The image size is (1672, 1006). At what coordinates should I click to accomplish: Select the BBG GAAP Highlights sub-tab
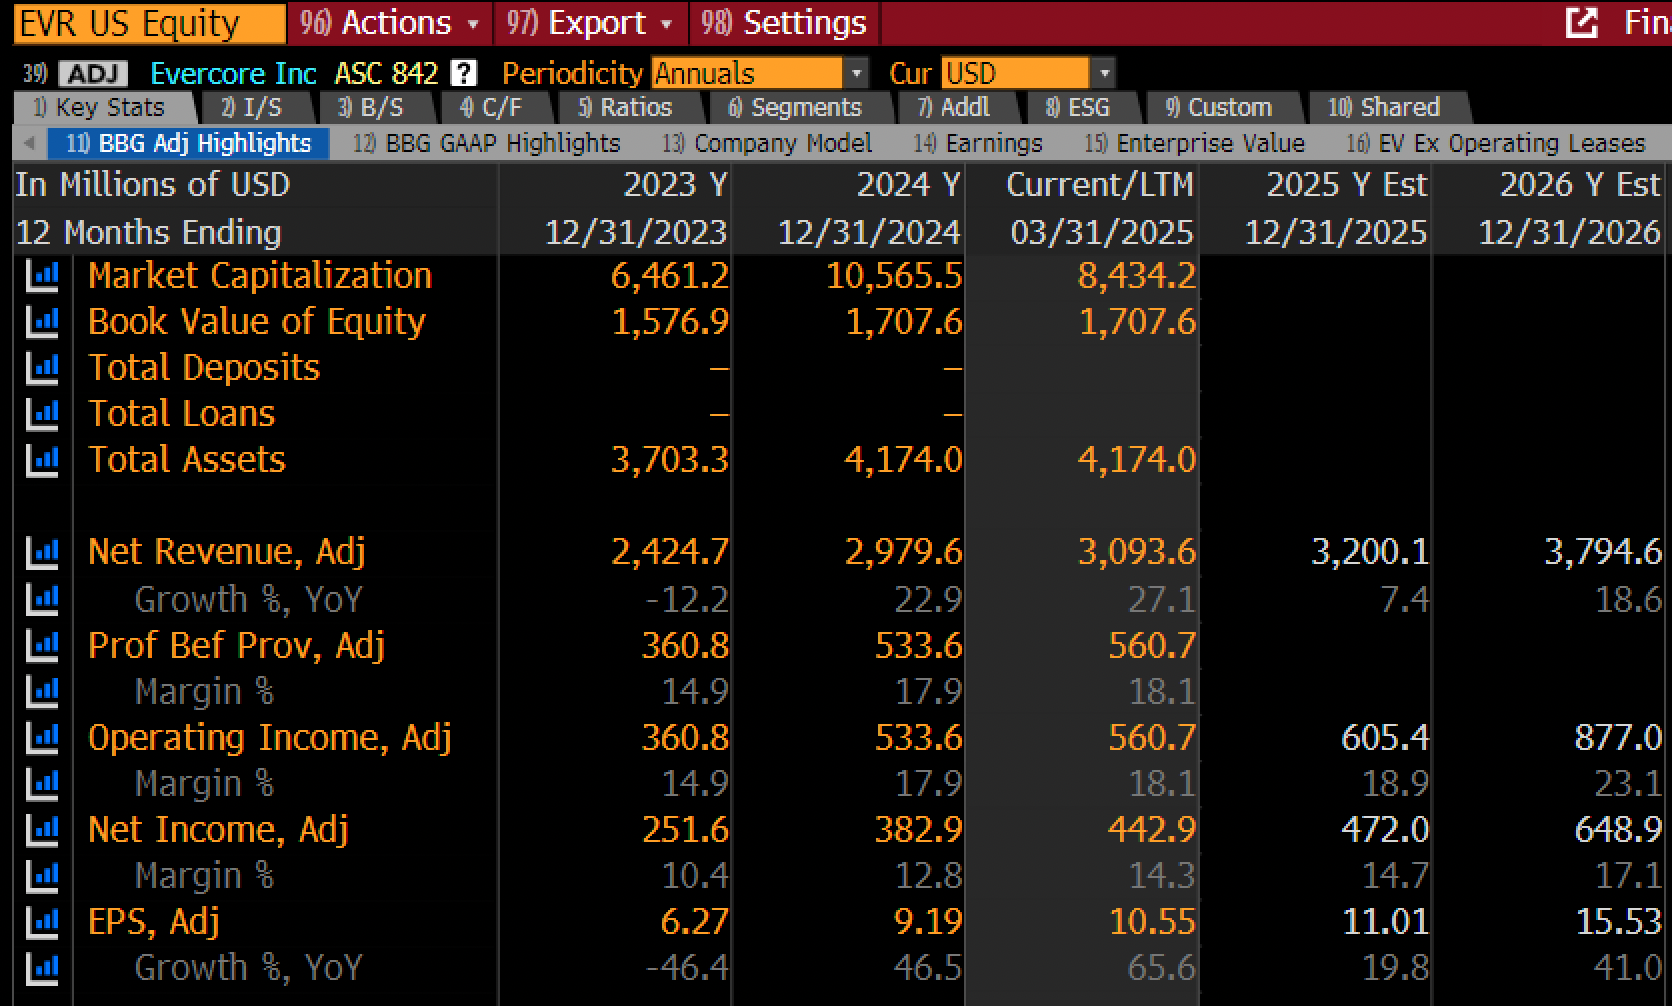tap(487, 144)
